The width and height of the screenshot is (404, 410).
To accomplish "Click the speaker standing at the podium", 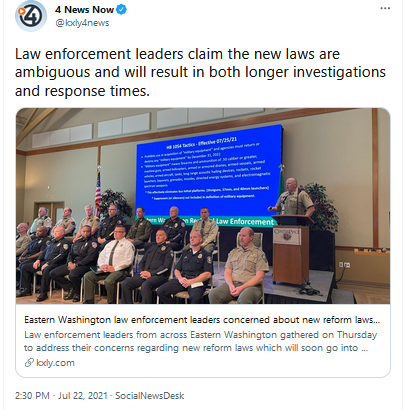I will coord(292,197).
